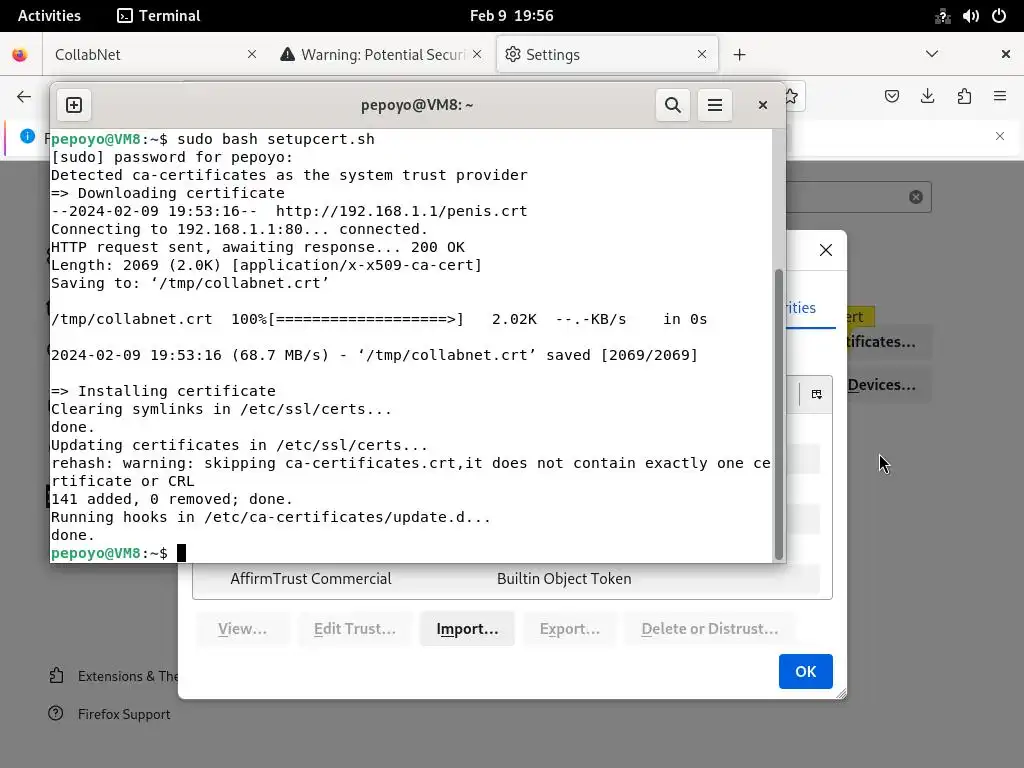
Task: Close the Certificate Manager dialog
Action: pos(825,250)
